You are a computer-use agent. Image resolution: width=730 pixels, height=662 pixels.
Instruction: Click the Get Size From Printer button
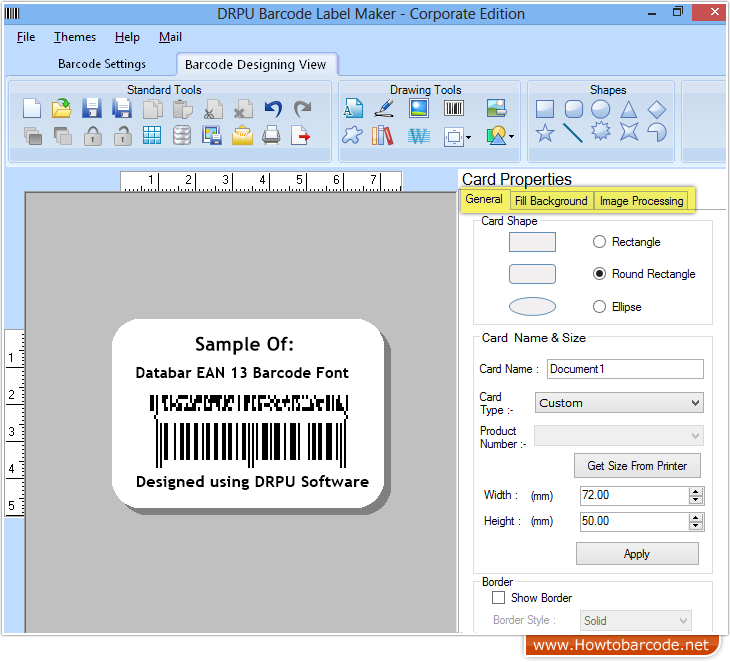click(637, 466)
